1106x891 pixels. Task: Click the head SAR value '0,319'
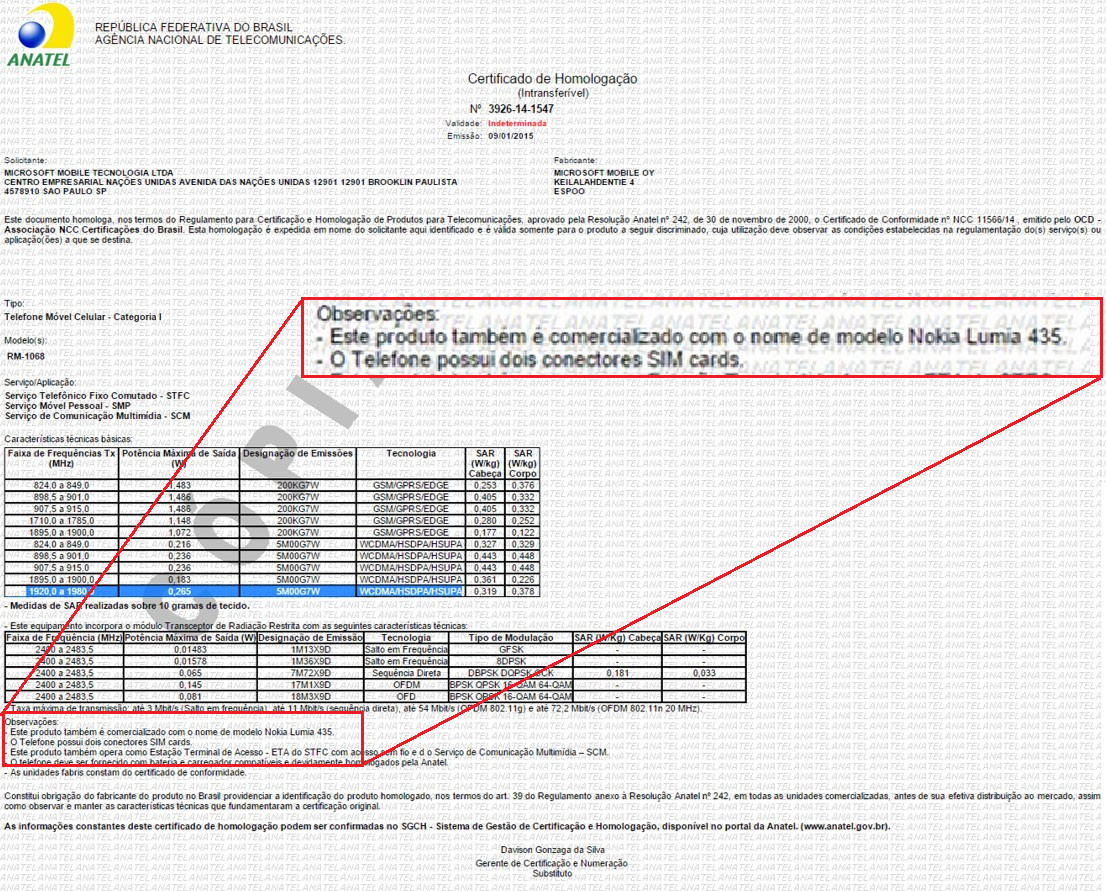point(485,591)
